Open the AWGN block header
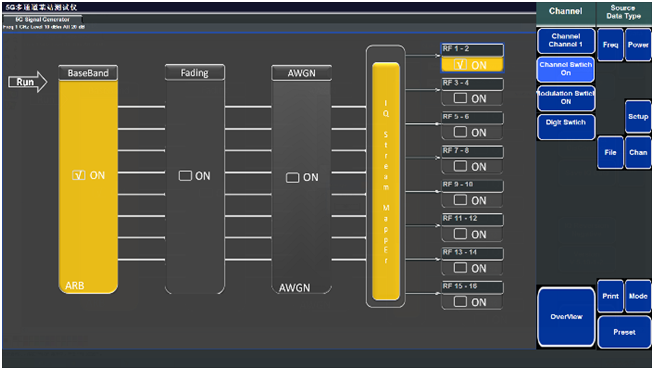The height and width of the screenshot is (370, 654). (x=302, y=73)
